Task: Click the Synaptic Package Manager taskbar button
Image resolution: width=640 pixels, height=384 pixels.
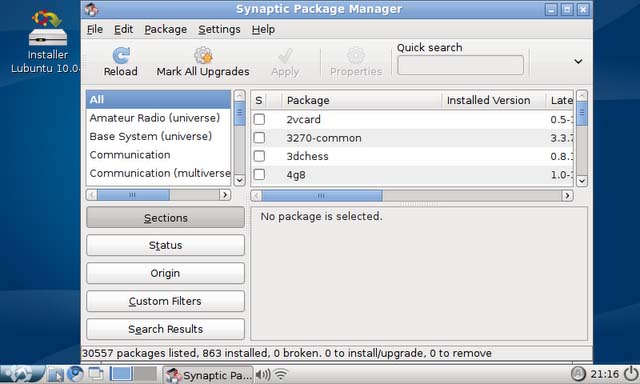Action: pyautogui.click(x=208, y=375)
